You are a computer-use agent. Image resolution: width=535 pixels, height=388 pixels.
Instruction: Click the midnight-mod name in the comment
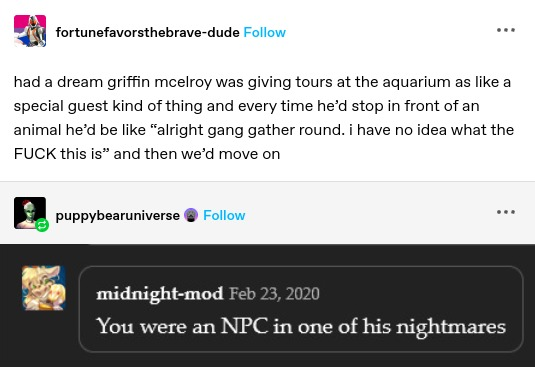coord(160,294)
